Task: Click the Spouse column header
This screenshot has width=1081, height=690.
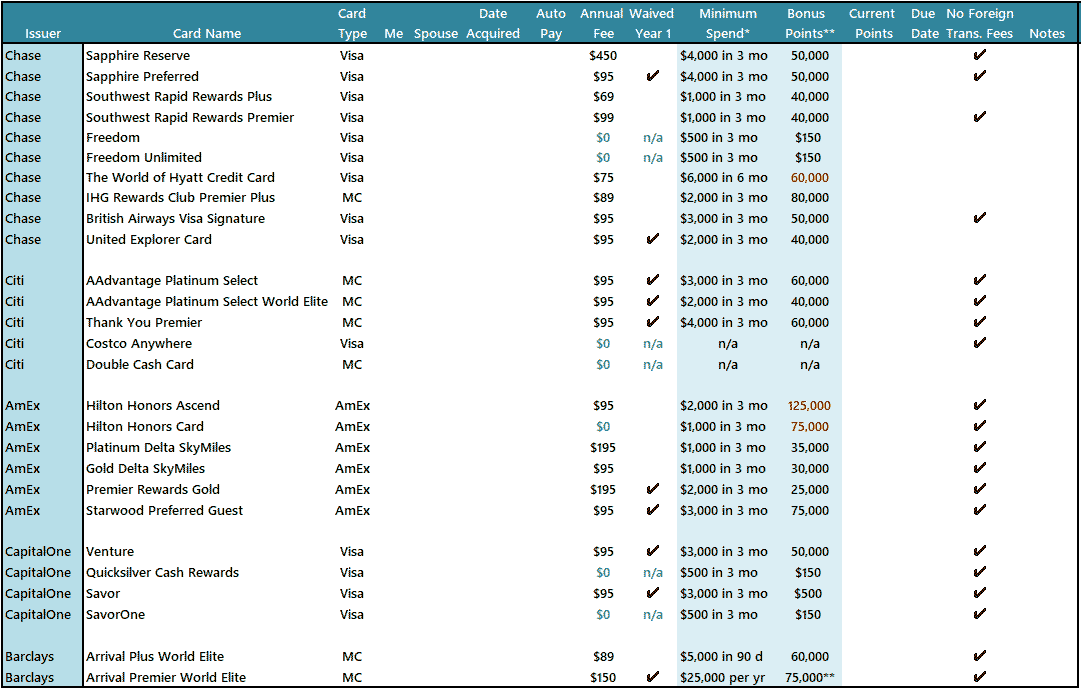Action: [436, 33]
